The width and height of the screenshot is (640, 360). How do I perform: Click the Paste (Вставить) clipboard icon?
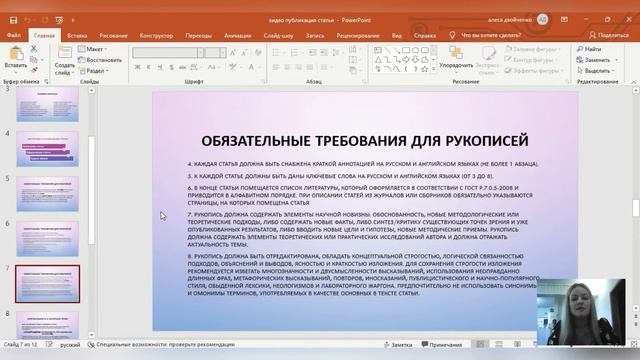(x=16, y=53)
